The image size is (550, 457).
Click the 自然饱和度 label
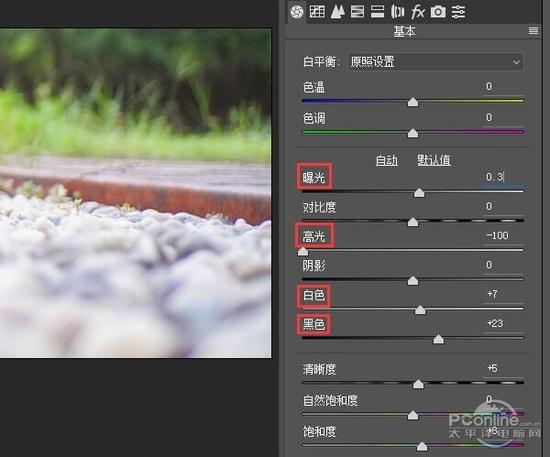pyautogui.click(x=330, y=401)
